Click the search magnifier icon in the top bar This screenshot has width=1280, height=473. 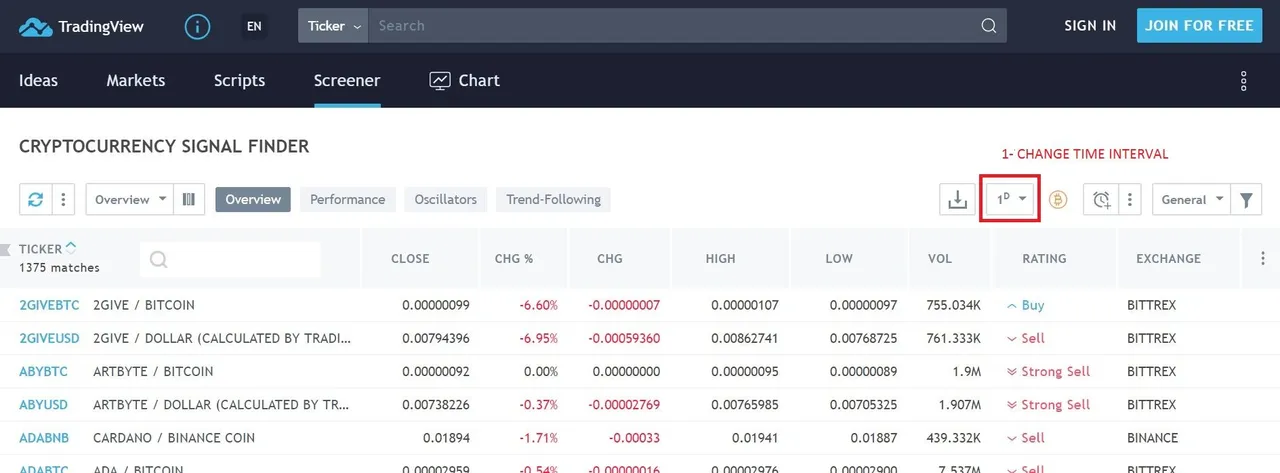coord(988,26)
